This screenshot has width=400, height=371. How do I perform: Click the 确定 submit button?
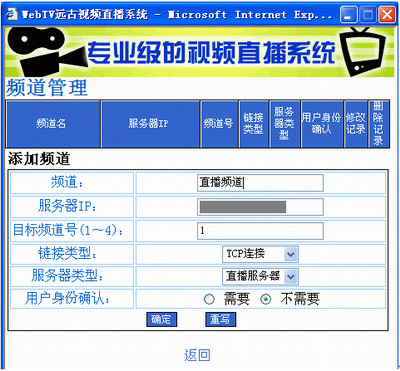pyautogui.click(x=161, y=319)
